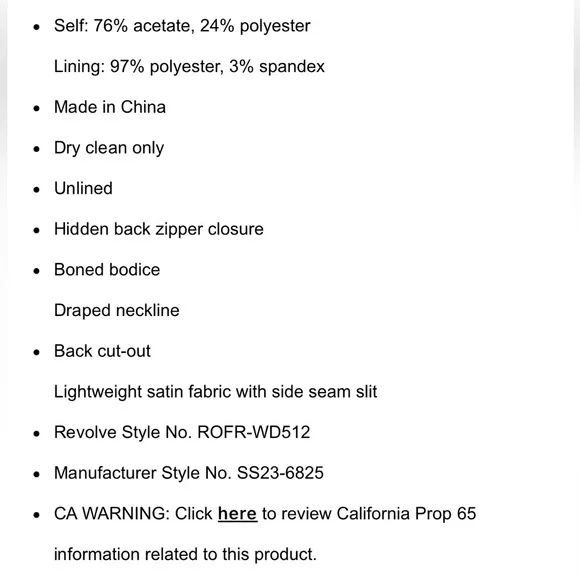Click the 'California Prop 65' phrase
This screenshot has width=580, height=580.
tap(406, 513)
